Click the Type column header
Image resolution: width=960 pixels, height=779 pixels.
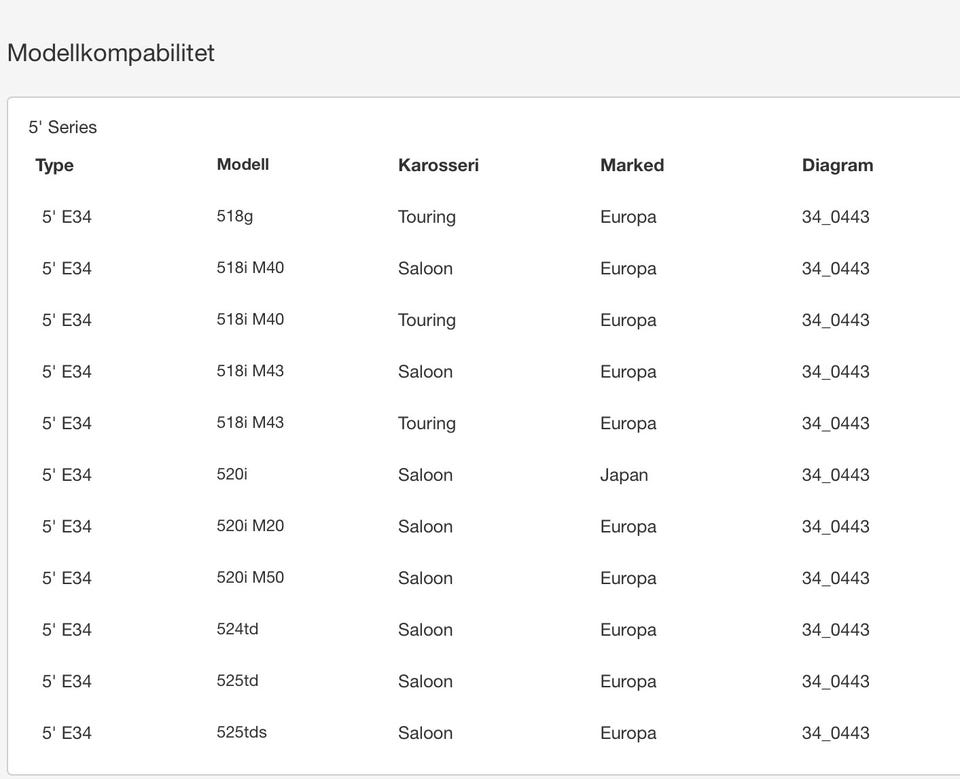click(55, 166)
